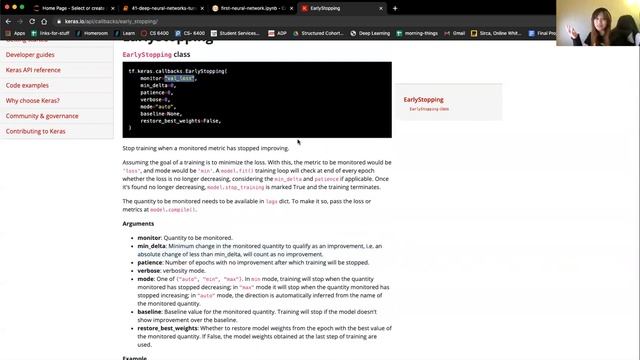The width and height of the screenshot is (640, 360).
Task: Click the 'min_delta' argument name in the list
Action: pos(151,246)
